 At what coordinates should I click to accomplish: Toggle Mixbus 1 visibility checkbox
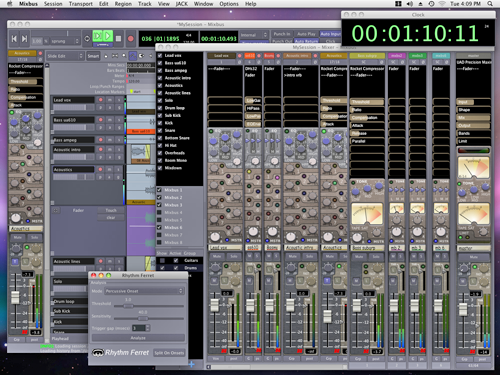(159, 190)
